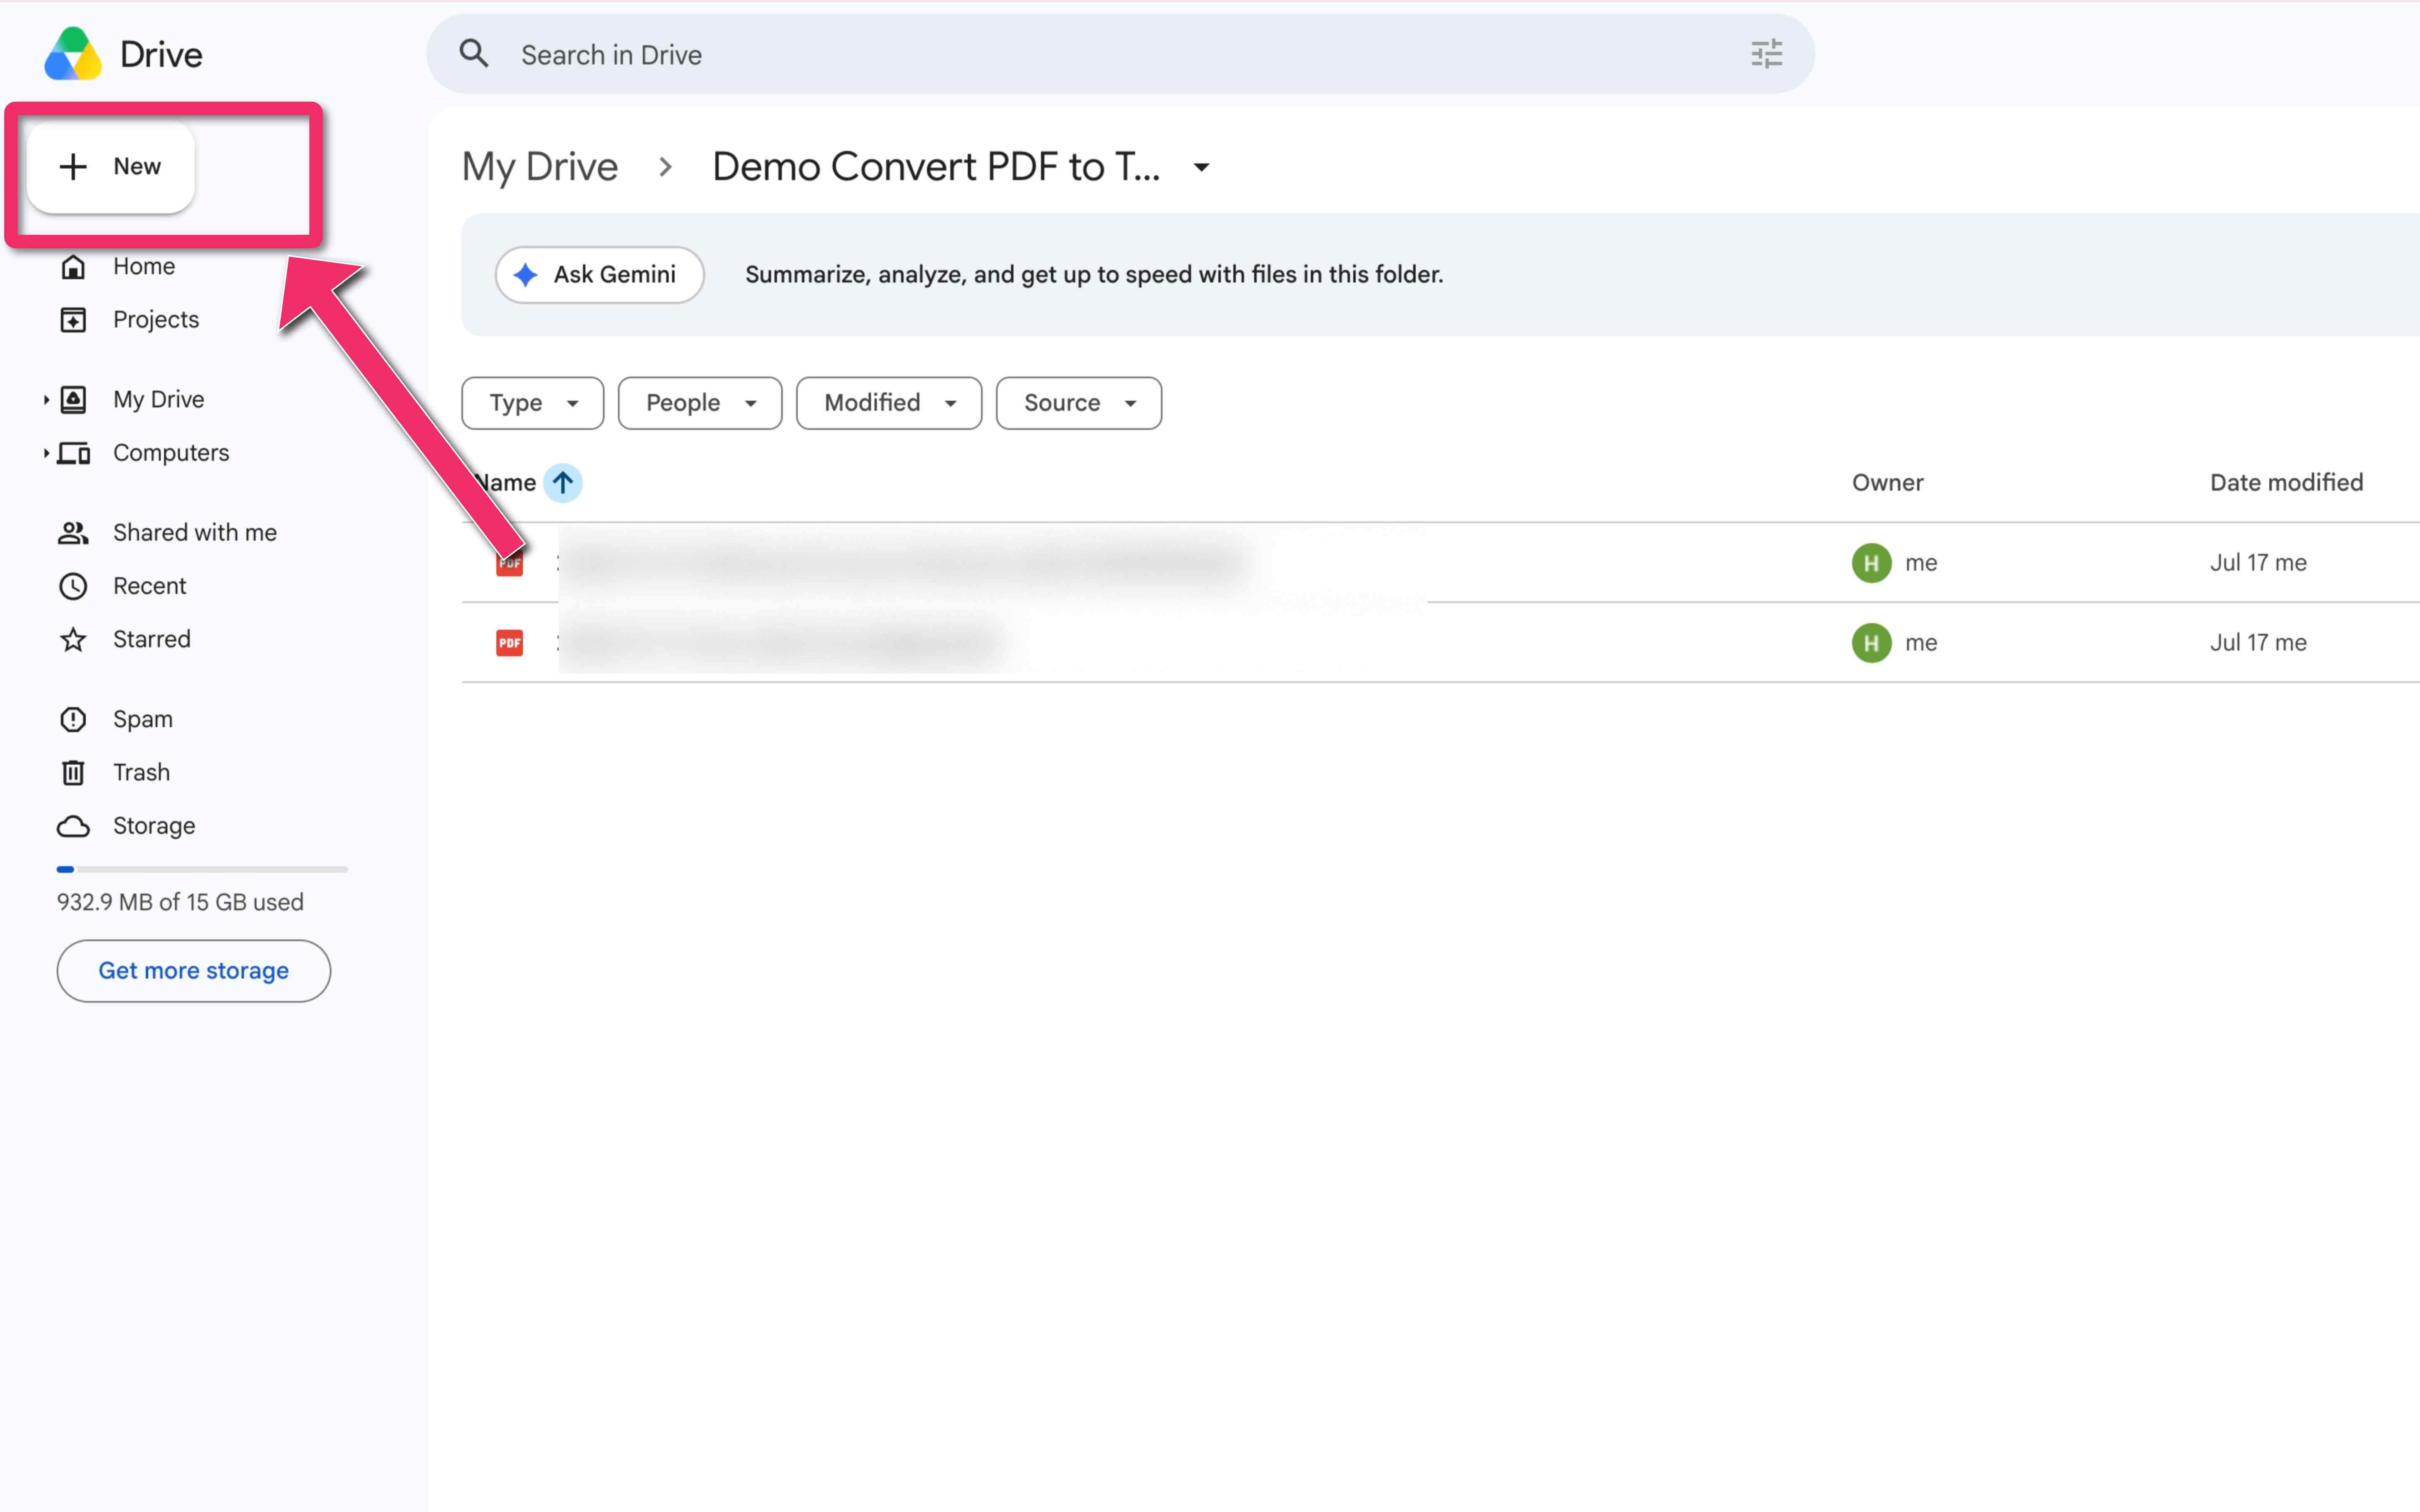Click the New button label

(x=137, y=166)
